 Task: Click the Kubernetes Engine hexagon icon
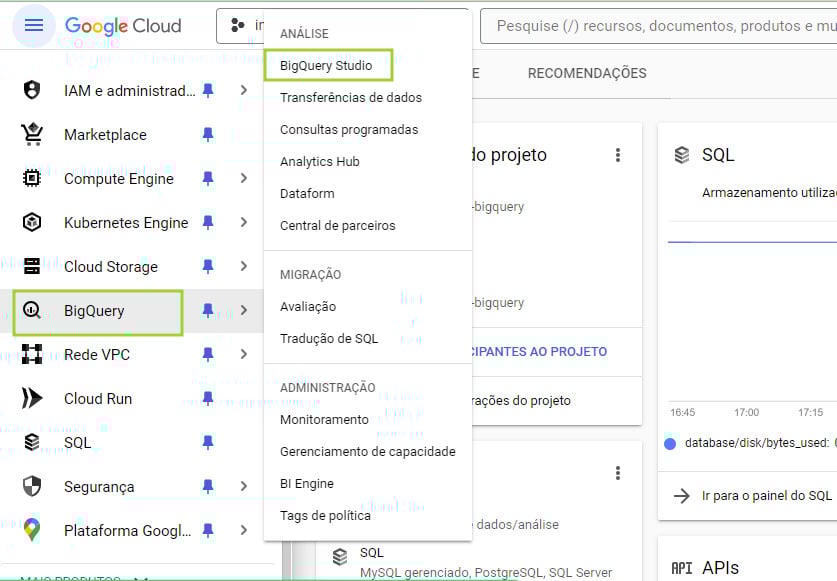click(x=32, y=222)
